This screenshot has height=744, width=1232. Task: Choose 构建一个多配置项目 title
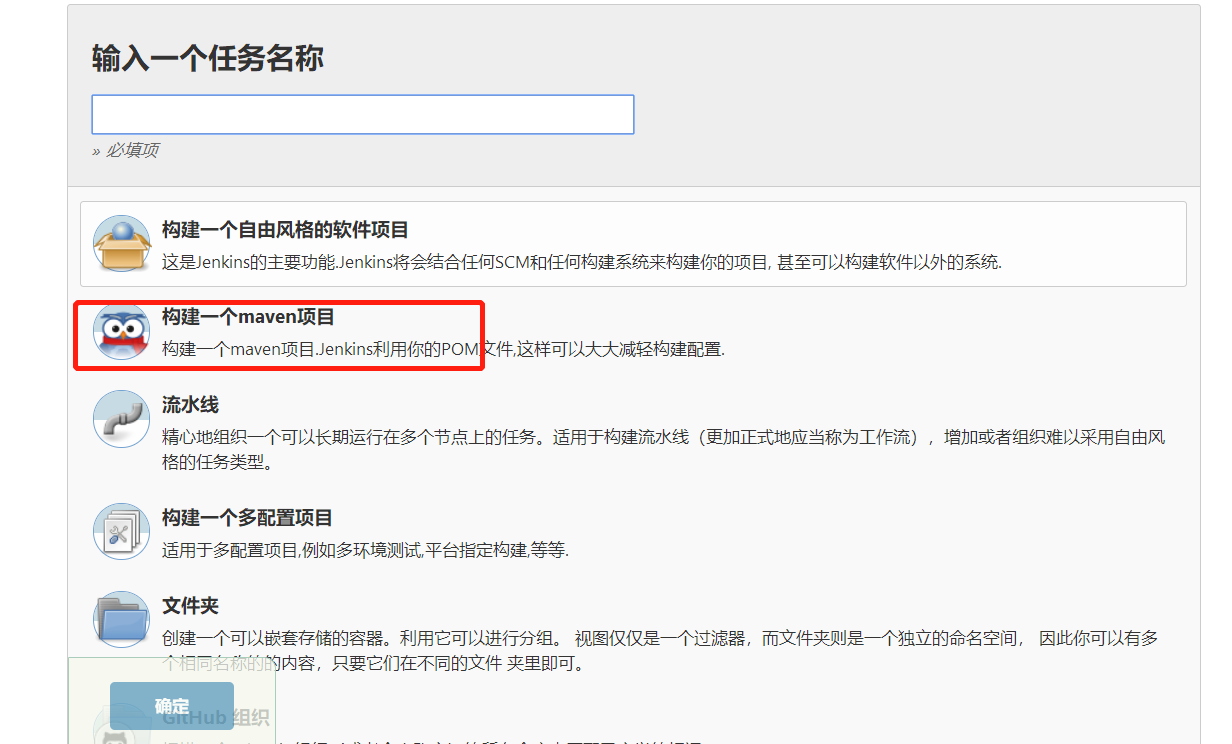(247, 518)
